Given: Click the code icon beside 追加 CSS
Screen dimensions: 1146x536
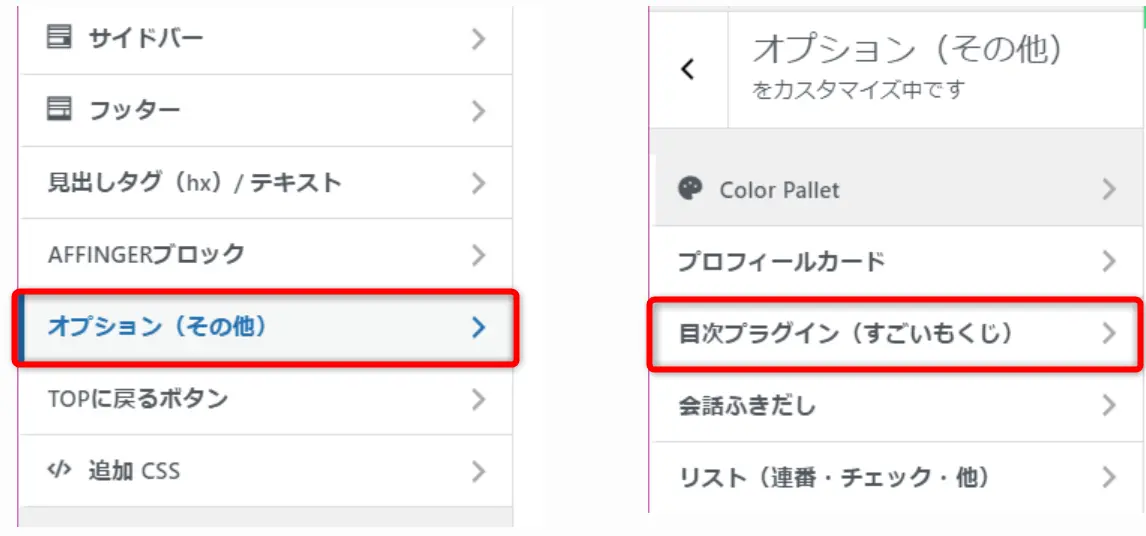Looking at the screenshot, I should click(60, 469).
